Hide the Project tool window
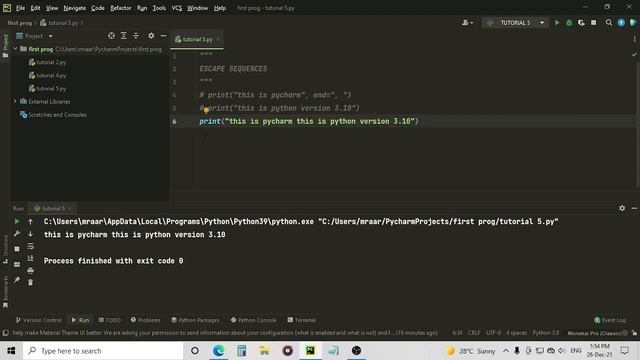 click(163, 36)
